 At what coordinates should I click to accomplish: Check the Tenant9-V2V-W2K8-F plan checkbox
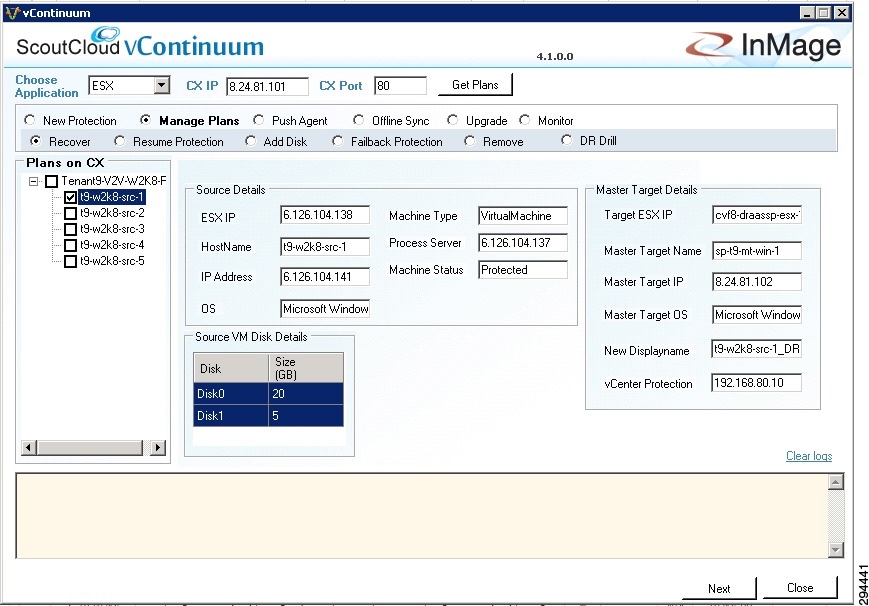click(x=52, y=181)
